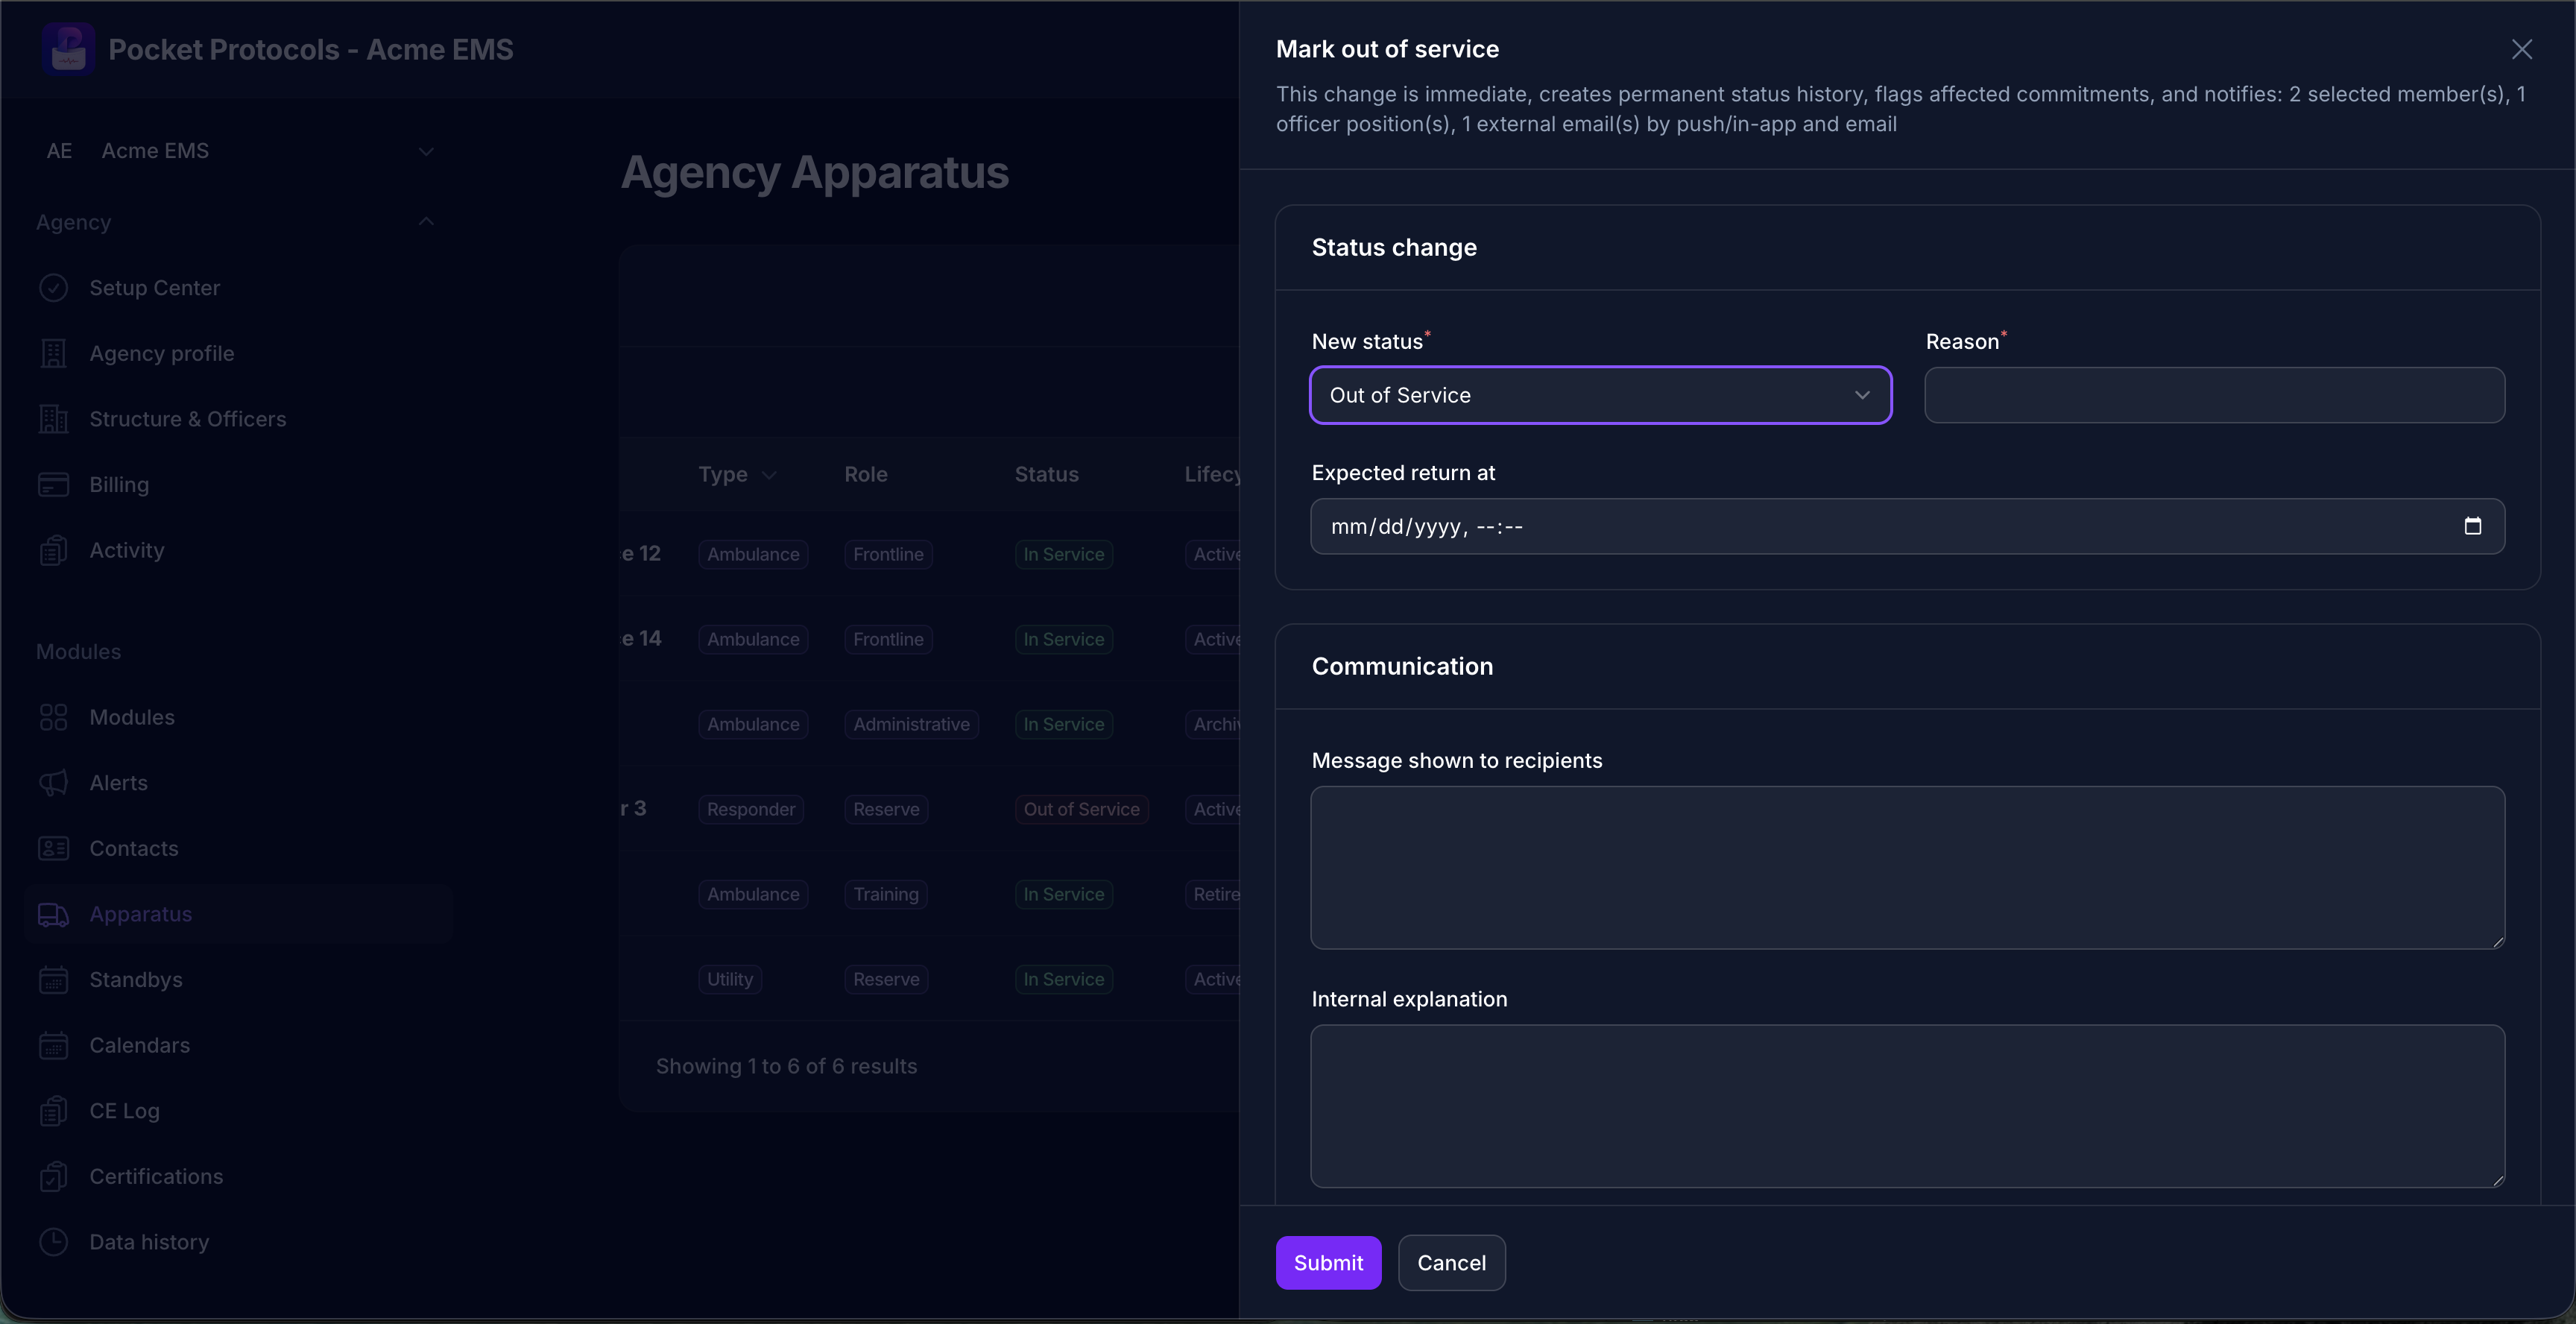Click the Standbys calendar icon
The width and height of the screenshot is (2576, 1324).
(53, 980)
